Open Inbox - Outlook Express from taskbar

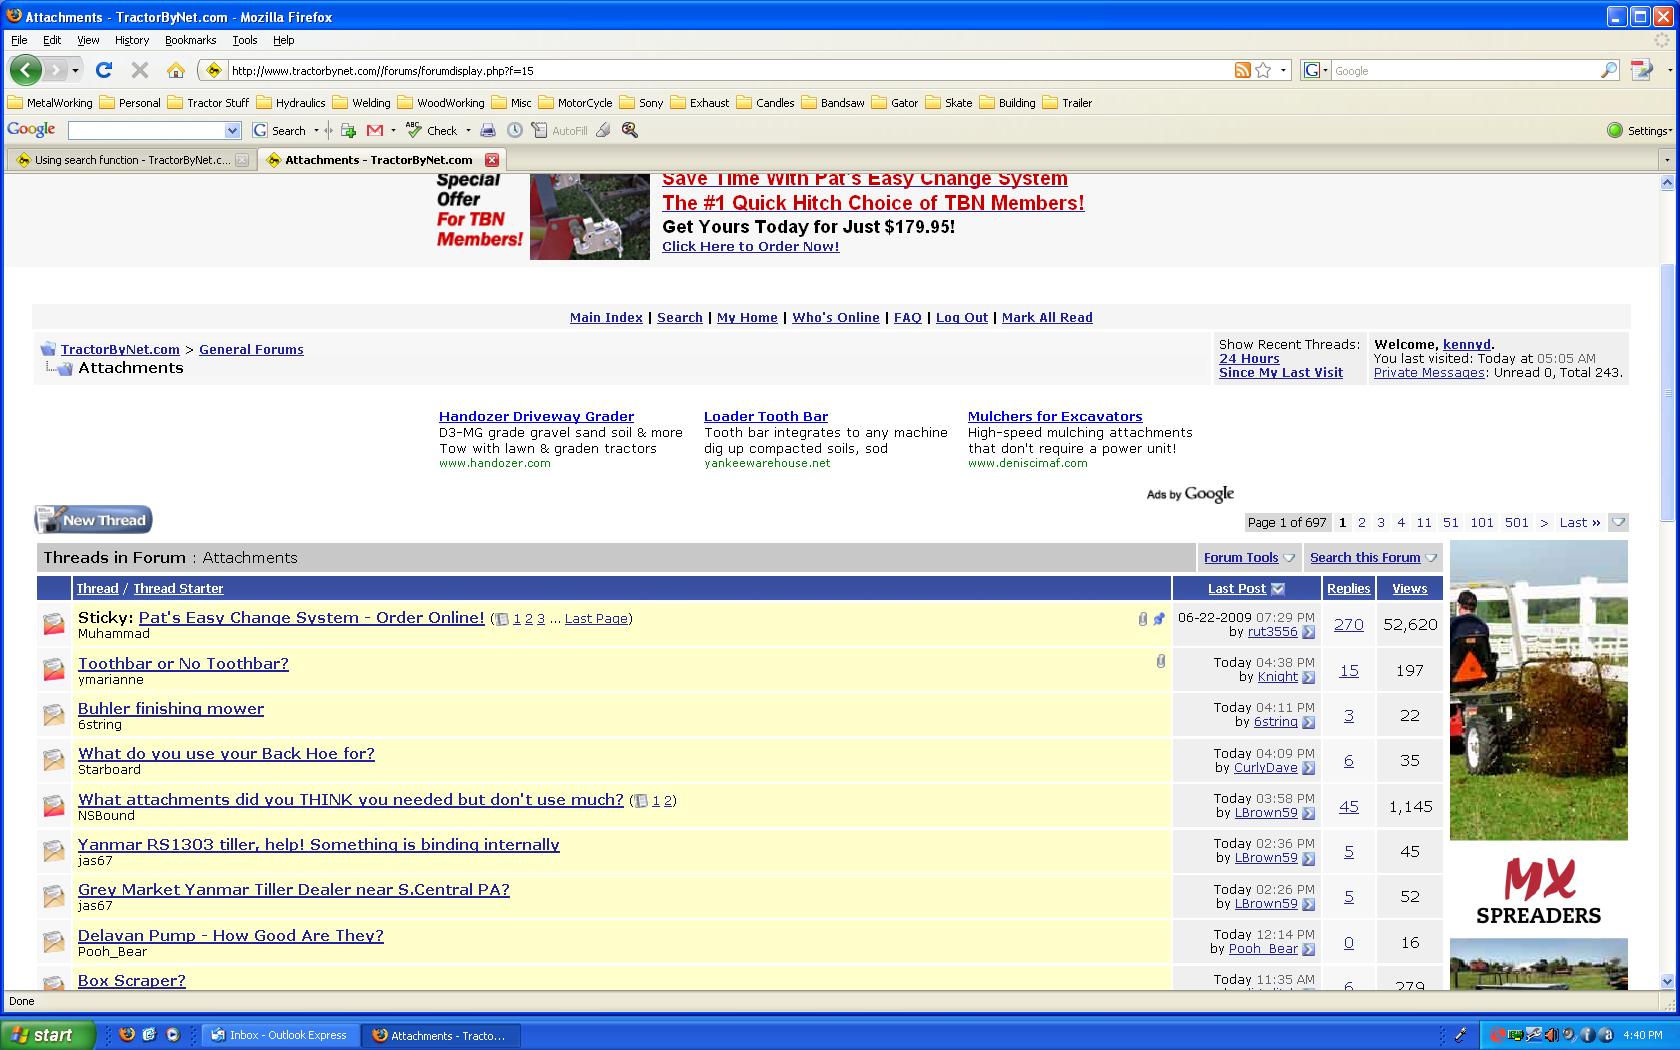click(x=279, y=1035)
